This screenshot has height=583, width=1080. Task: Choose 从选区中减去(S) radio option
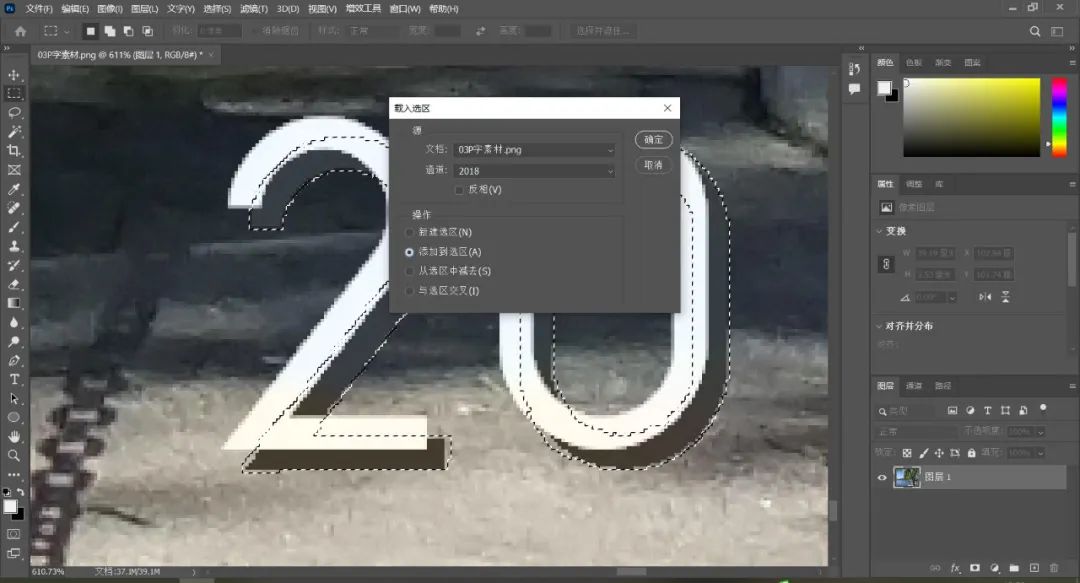[x=409, y=271]
